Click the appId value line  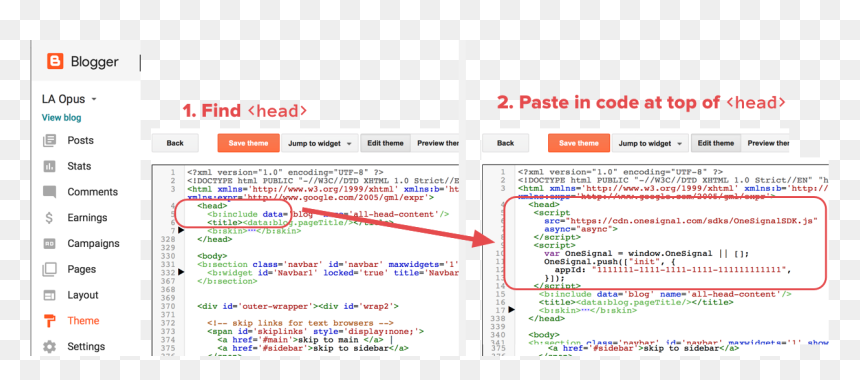673,270
